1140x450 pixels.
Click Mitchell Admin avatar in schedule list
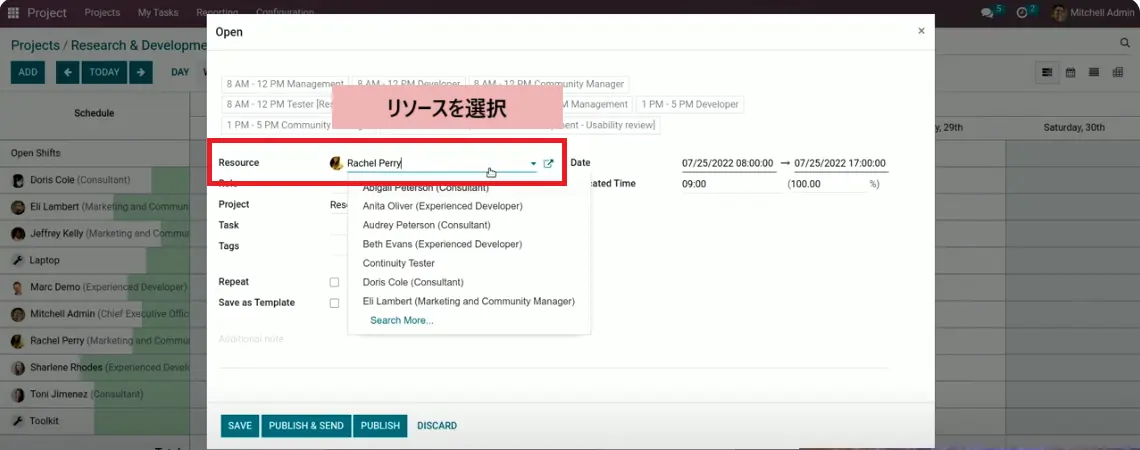tap(18, 314)
